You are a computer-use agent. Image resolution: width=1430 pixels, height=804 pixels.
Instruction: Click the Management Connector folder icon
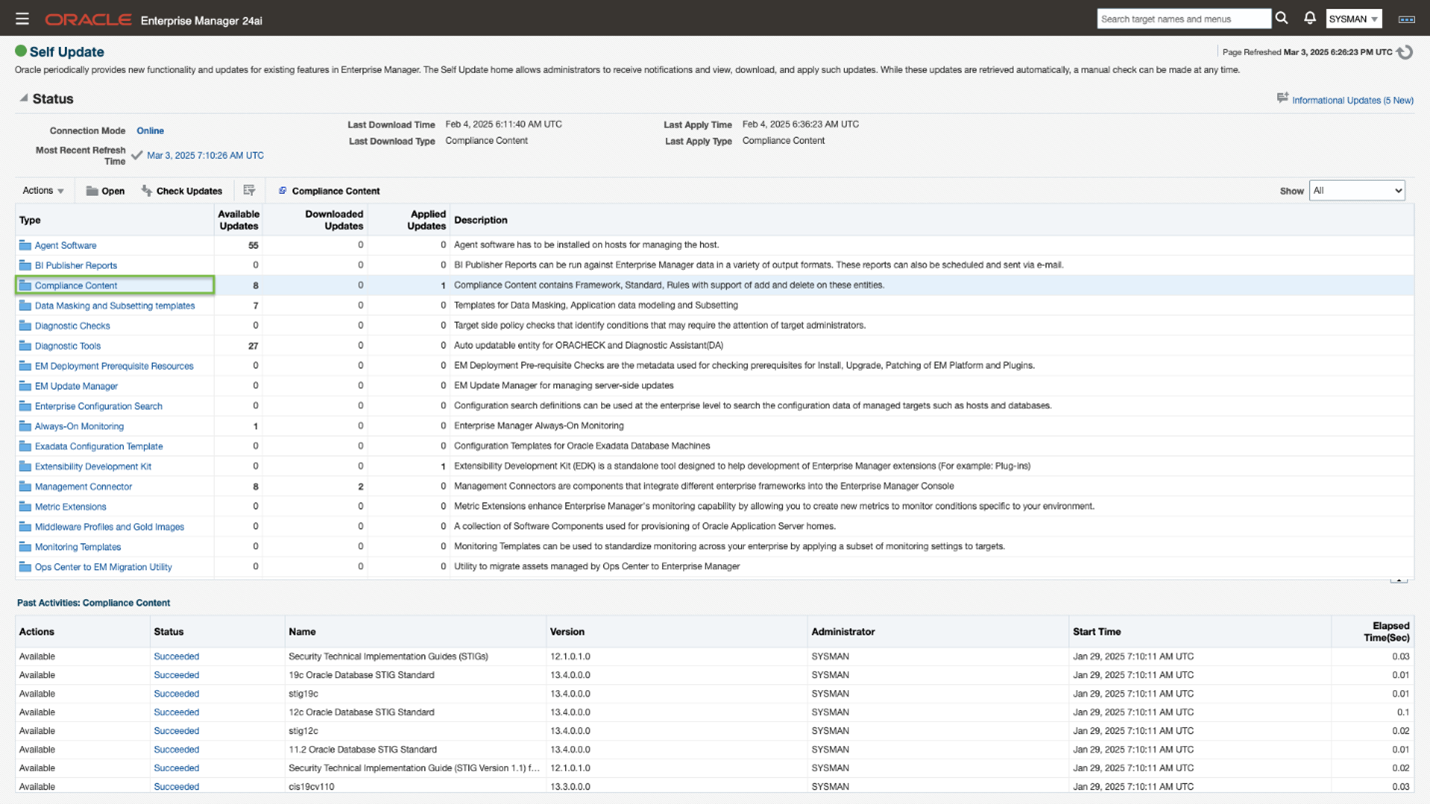pyautogui.click(x=25, y=487)
